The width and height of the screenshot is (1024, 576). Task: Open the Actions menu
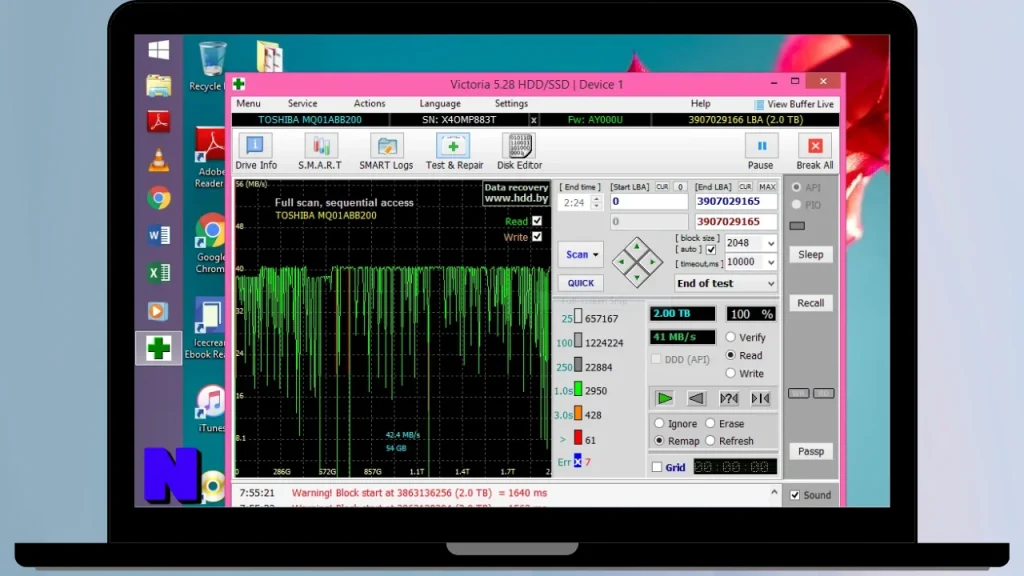pos(370,104)
